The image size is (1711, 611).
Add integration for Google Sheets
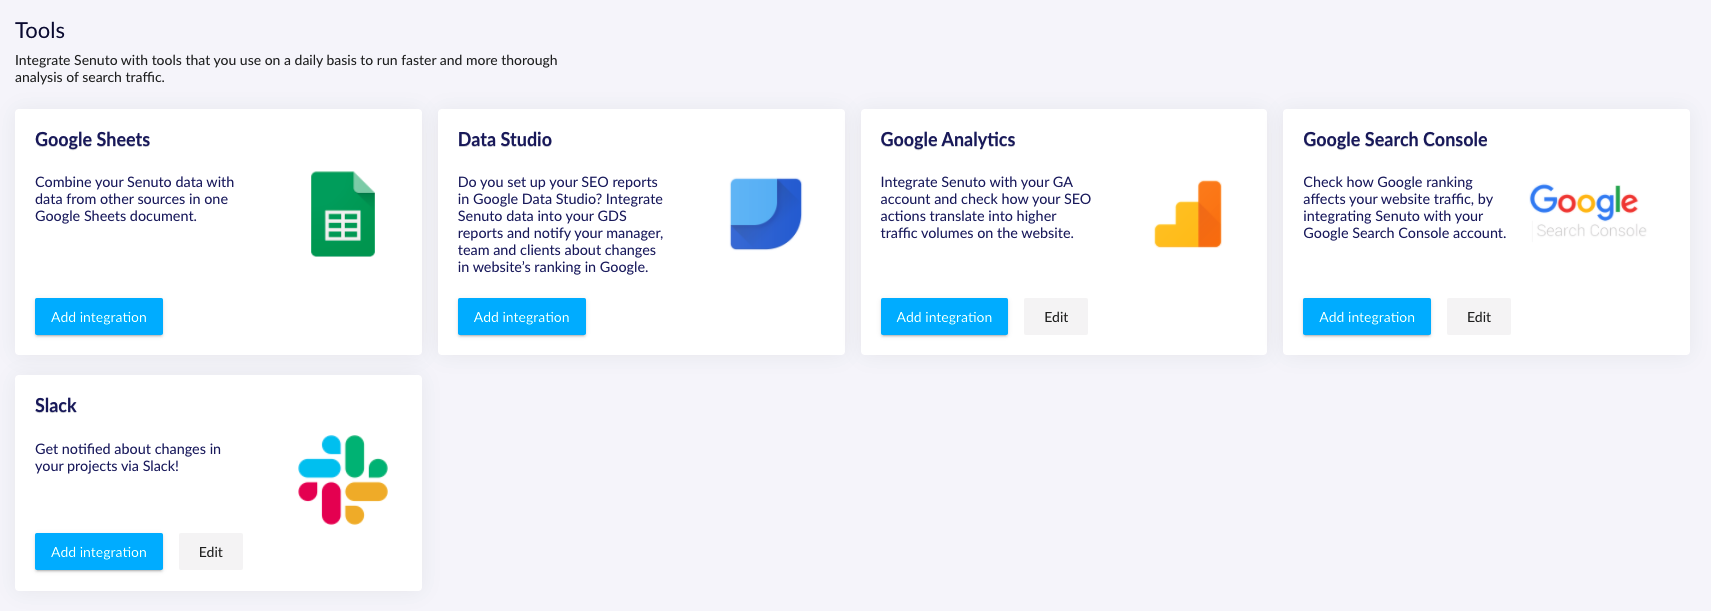point(99,317)
